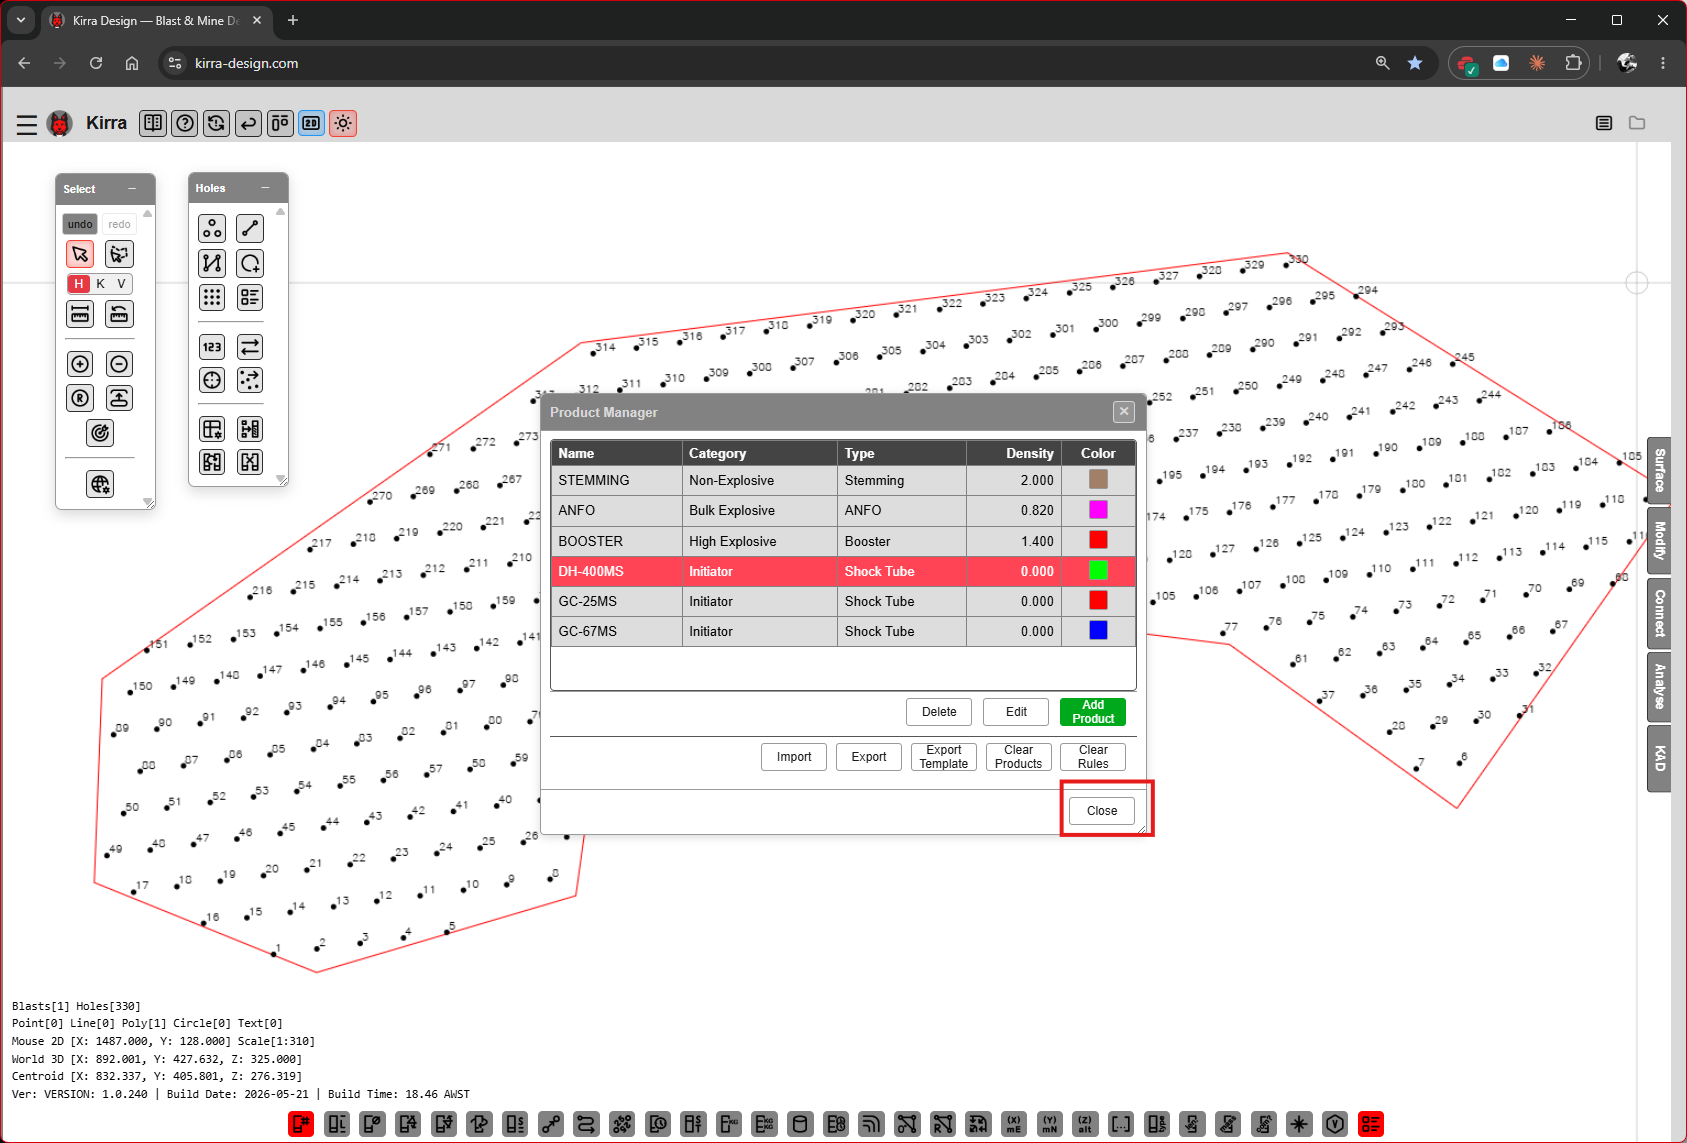Click the ANFO magenta color swatch

point(1098,510)
